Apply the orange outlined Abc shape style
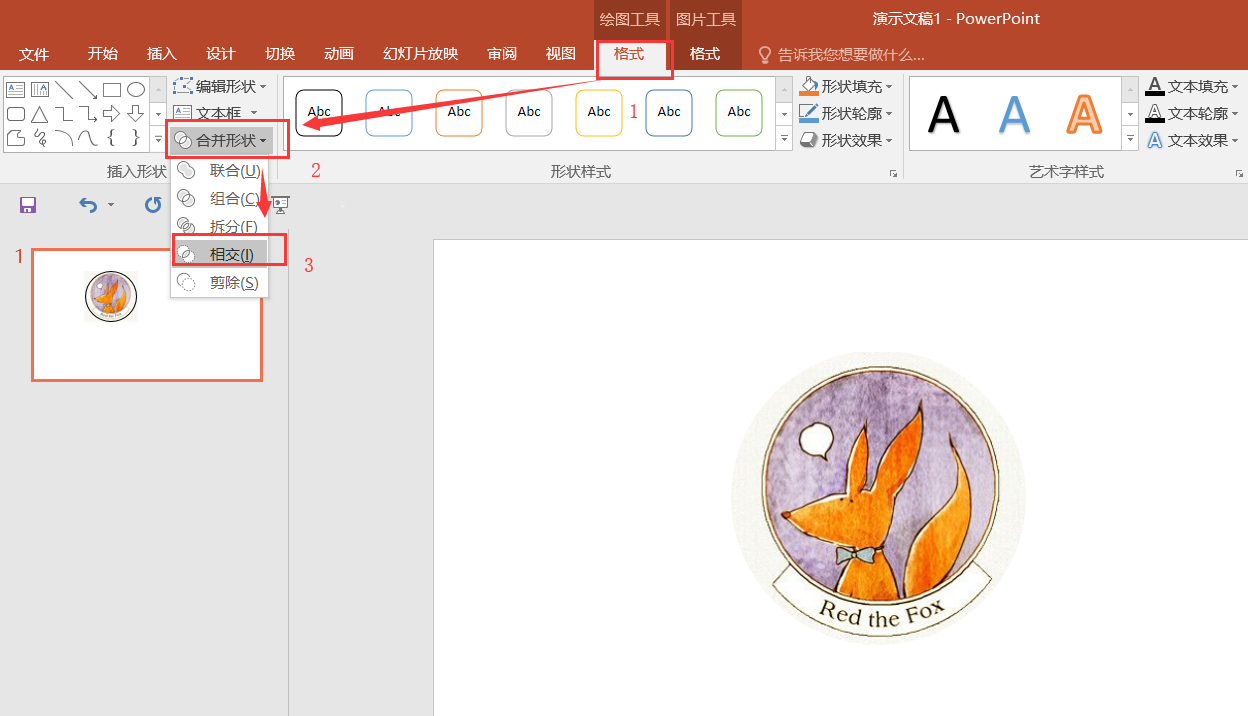1248x716 pixels. [x=459, y=112]
